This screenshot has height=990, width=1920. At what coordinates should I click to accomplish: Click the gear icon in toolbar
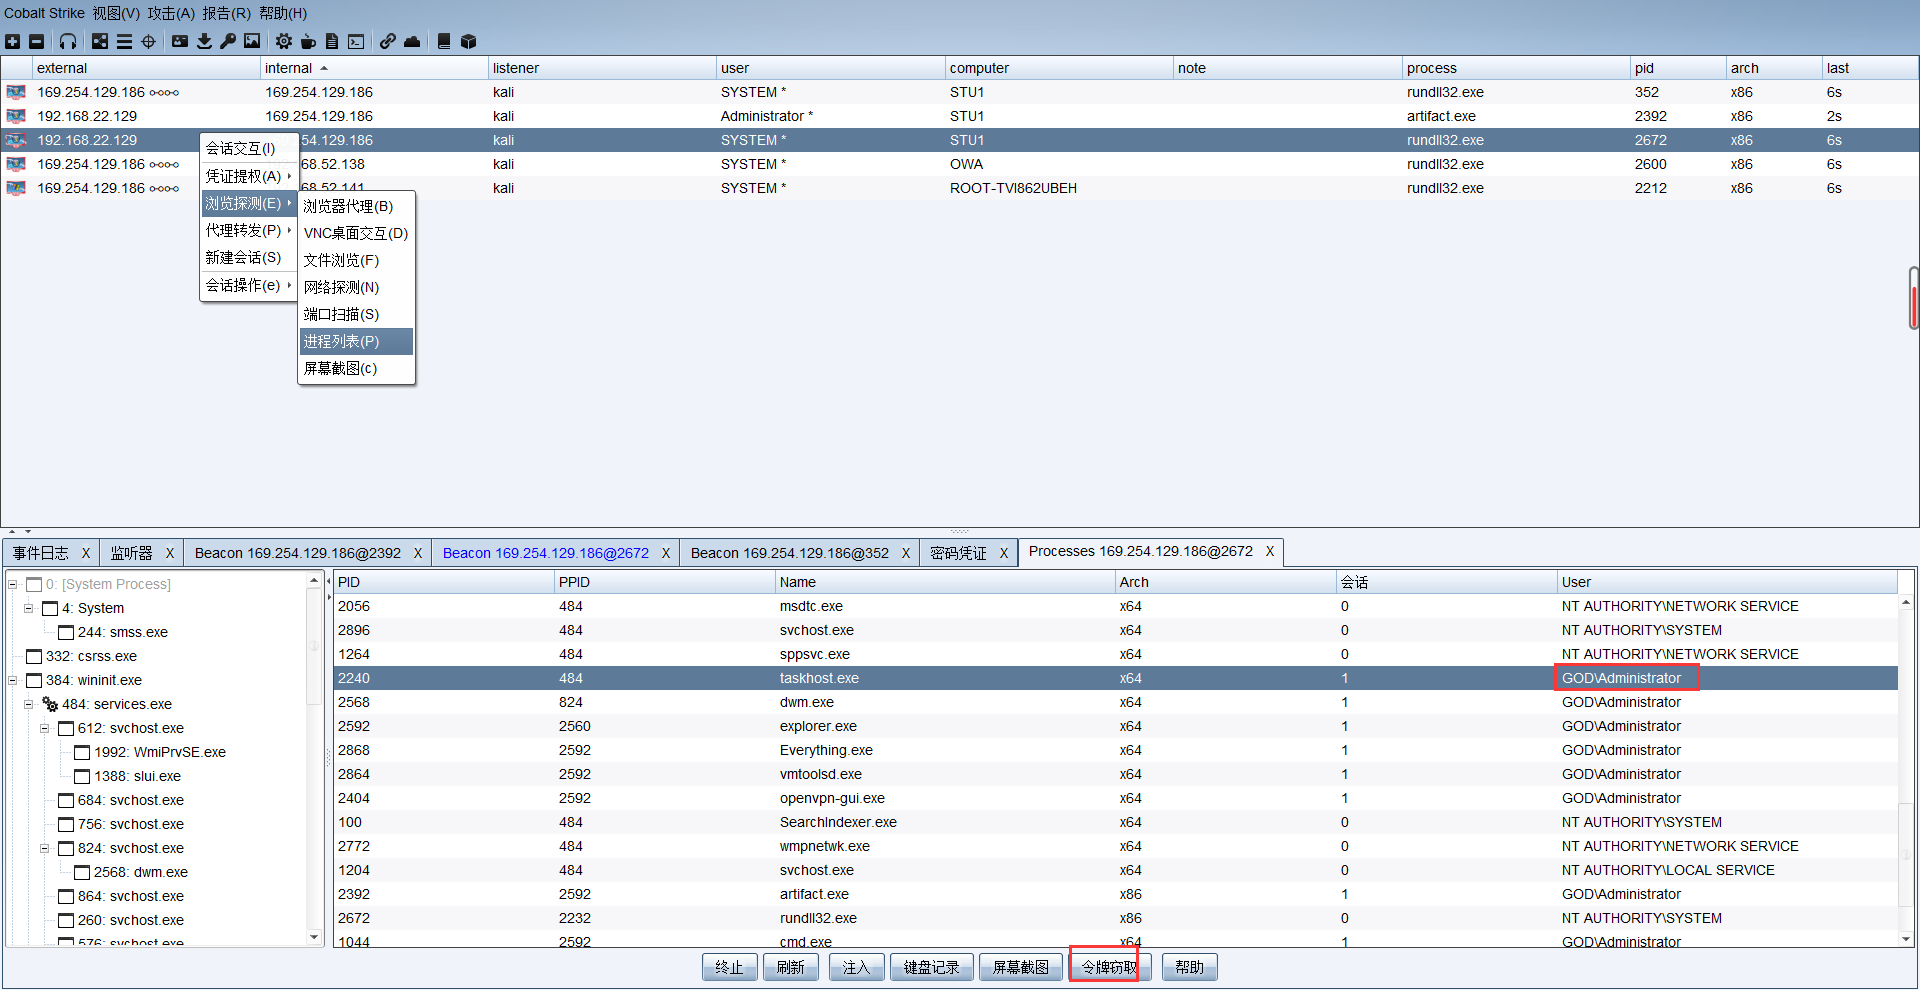(x=284, y=41)
